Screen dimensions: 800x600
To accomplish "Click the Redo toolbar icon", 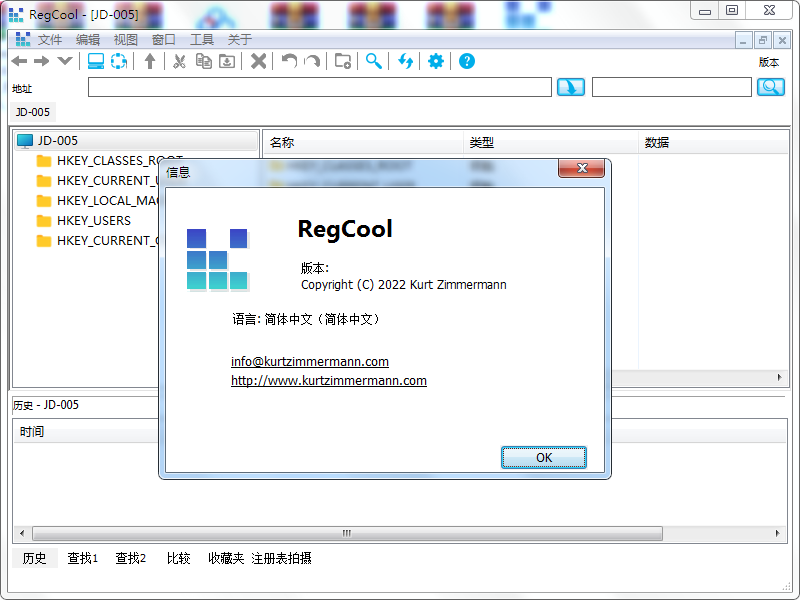I will (312, 61).
